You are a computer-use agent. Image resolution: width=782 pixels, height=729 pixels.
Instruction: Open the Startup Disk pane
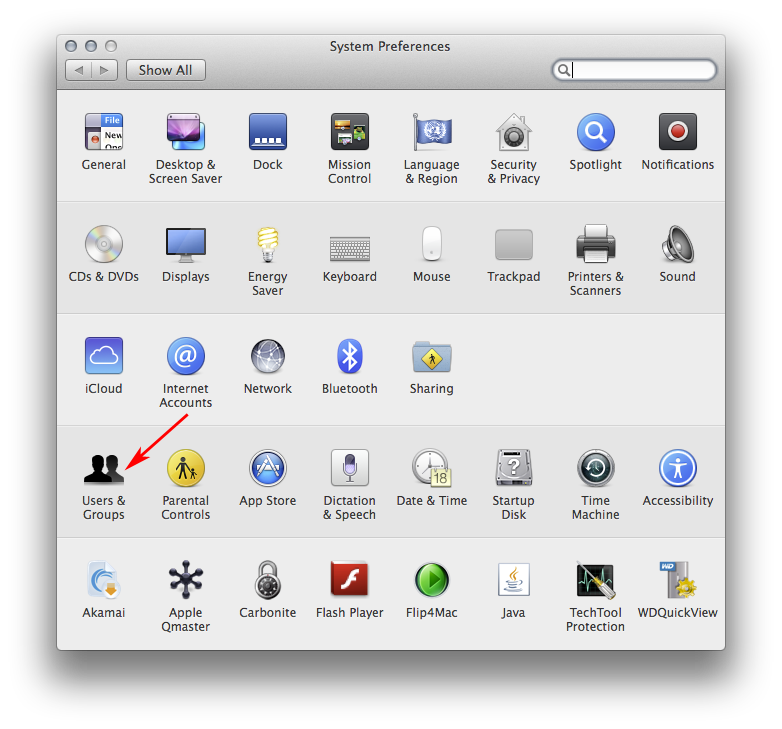click(513, 468)
